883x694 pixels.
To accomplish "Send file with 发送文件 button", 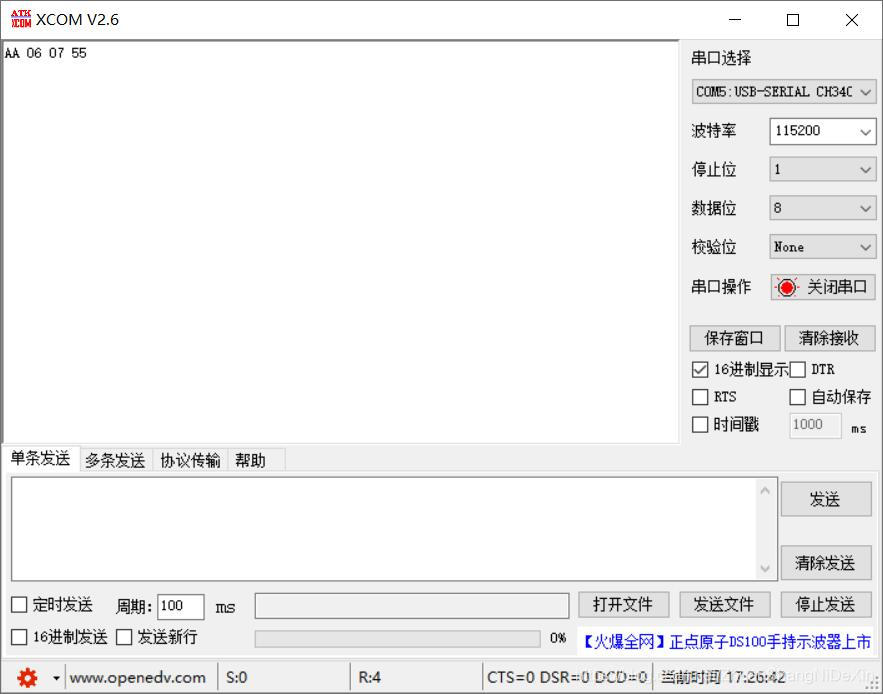I will tap(724, 605).
